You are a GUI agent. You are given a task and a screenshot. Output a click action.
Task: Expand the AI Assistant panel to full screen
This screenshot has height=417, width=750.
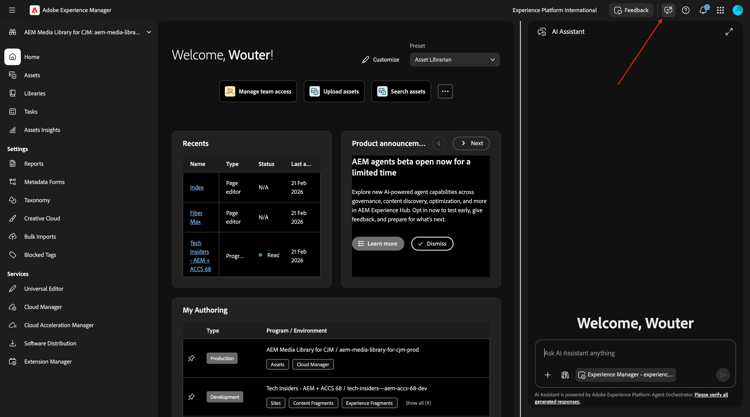(729, 32)
